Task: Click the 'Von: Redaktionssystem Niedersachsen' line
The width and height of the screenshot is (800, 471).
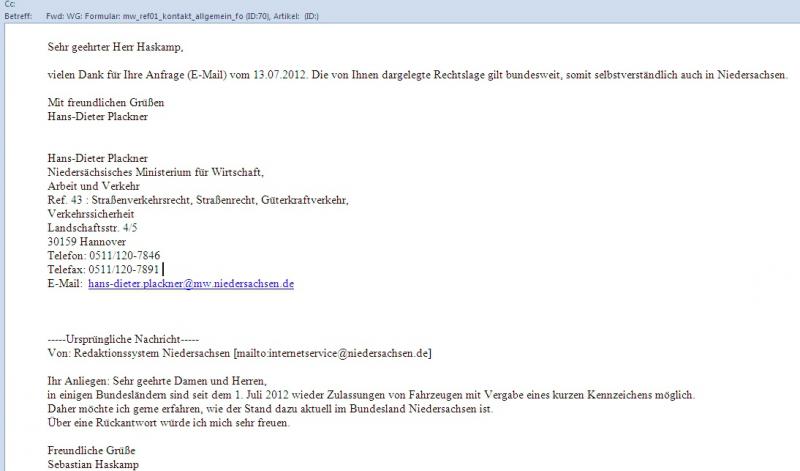Action: pos(239,353)
